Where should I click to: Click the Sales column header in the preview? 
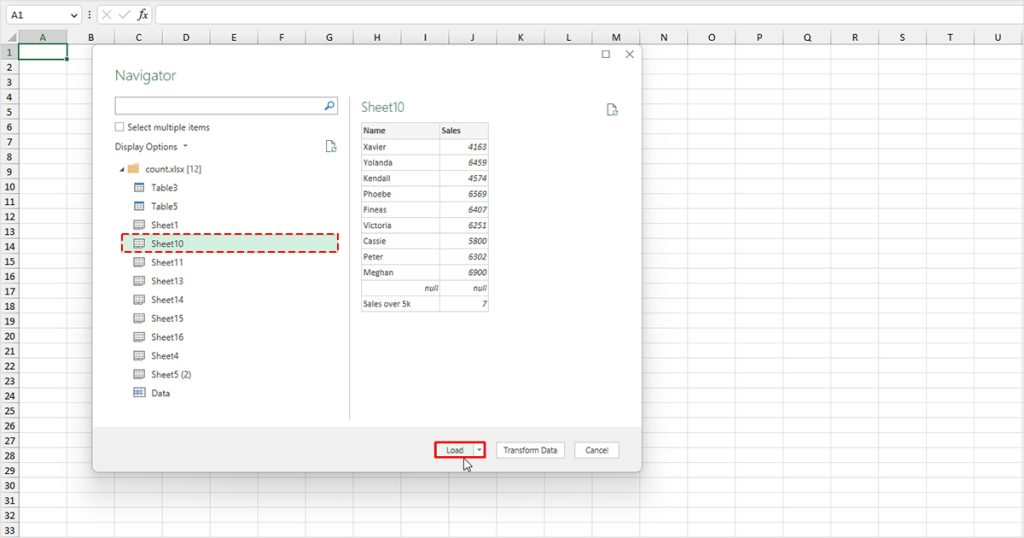tap(464, 131)
